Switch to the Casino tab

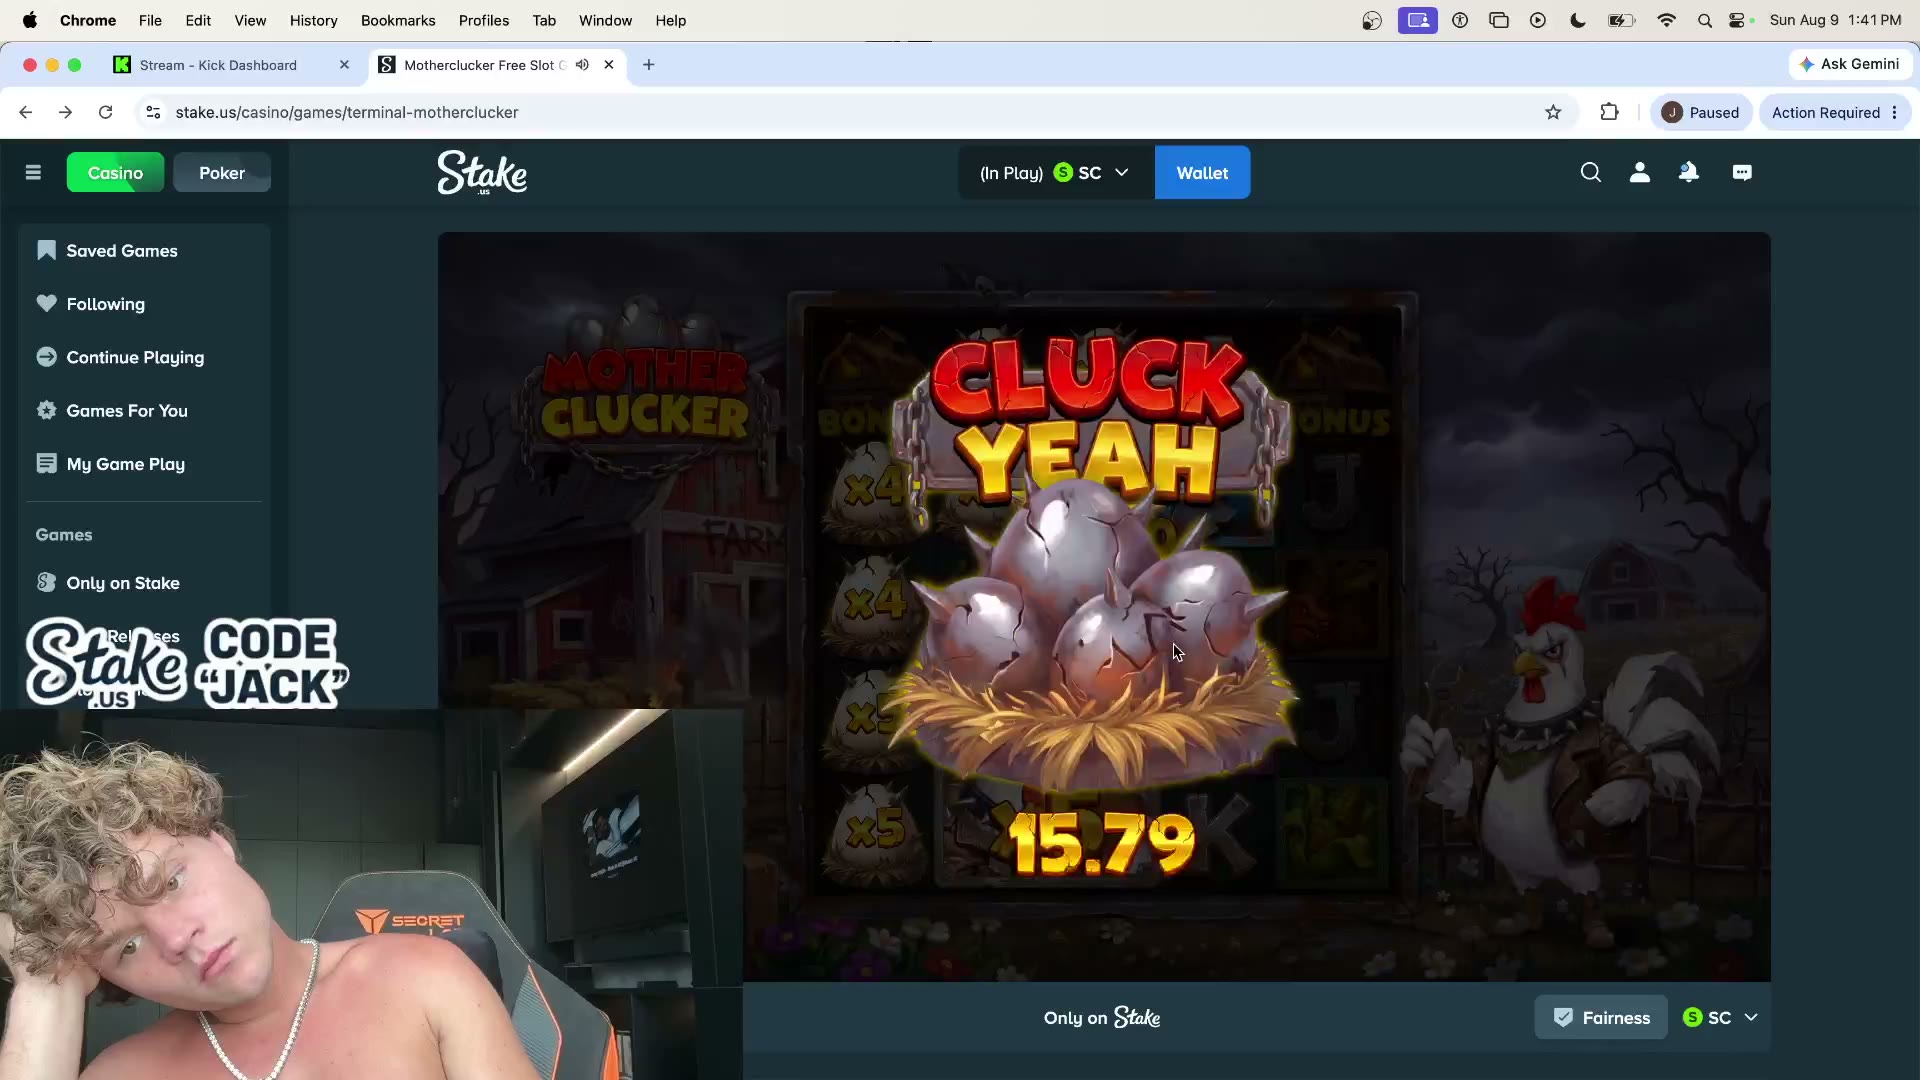pyautogui.click(x=115, y=173)
